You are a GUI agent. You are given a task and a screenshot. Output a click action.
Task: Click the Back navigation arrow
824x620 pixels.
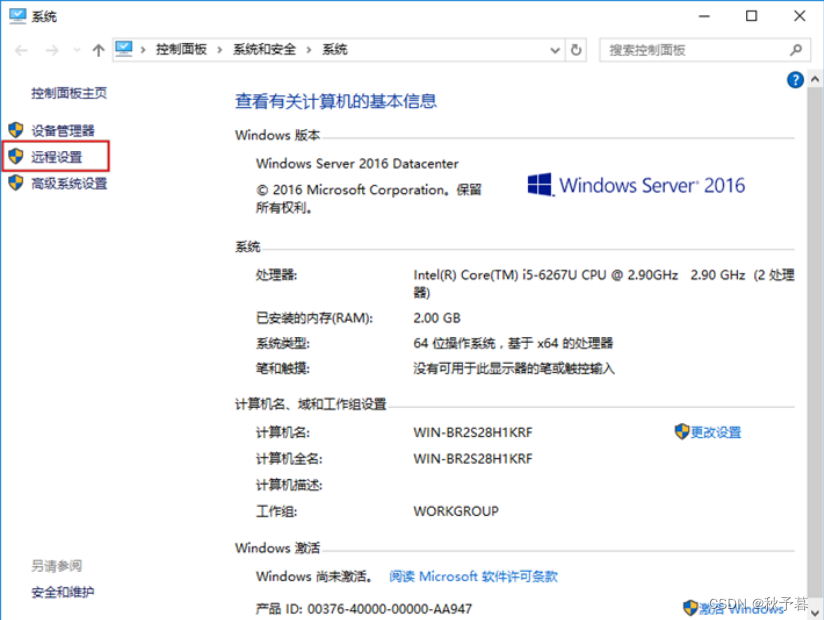pyautogui.click(x=21, y=50)
